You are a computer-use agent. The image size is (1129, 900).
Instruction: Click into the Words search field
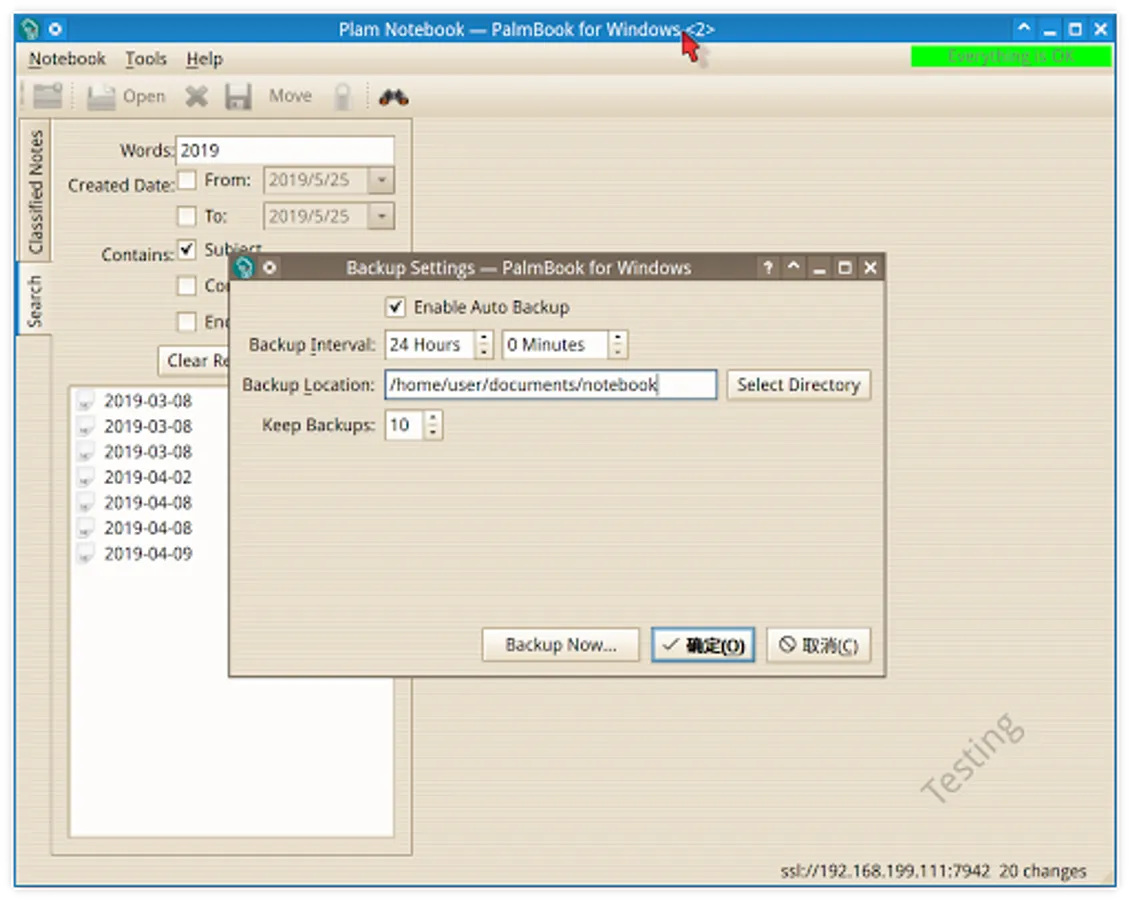tap(285, 150)
